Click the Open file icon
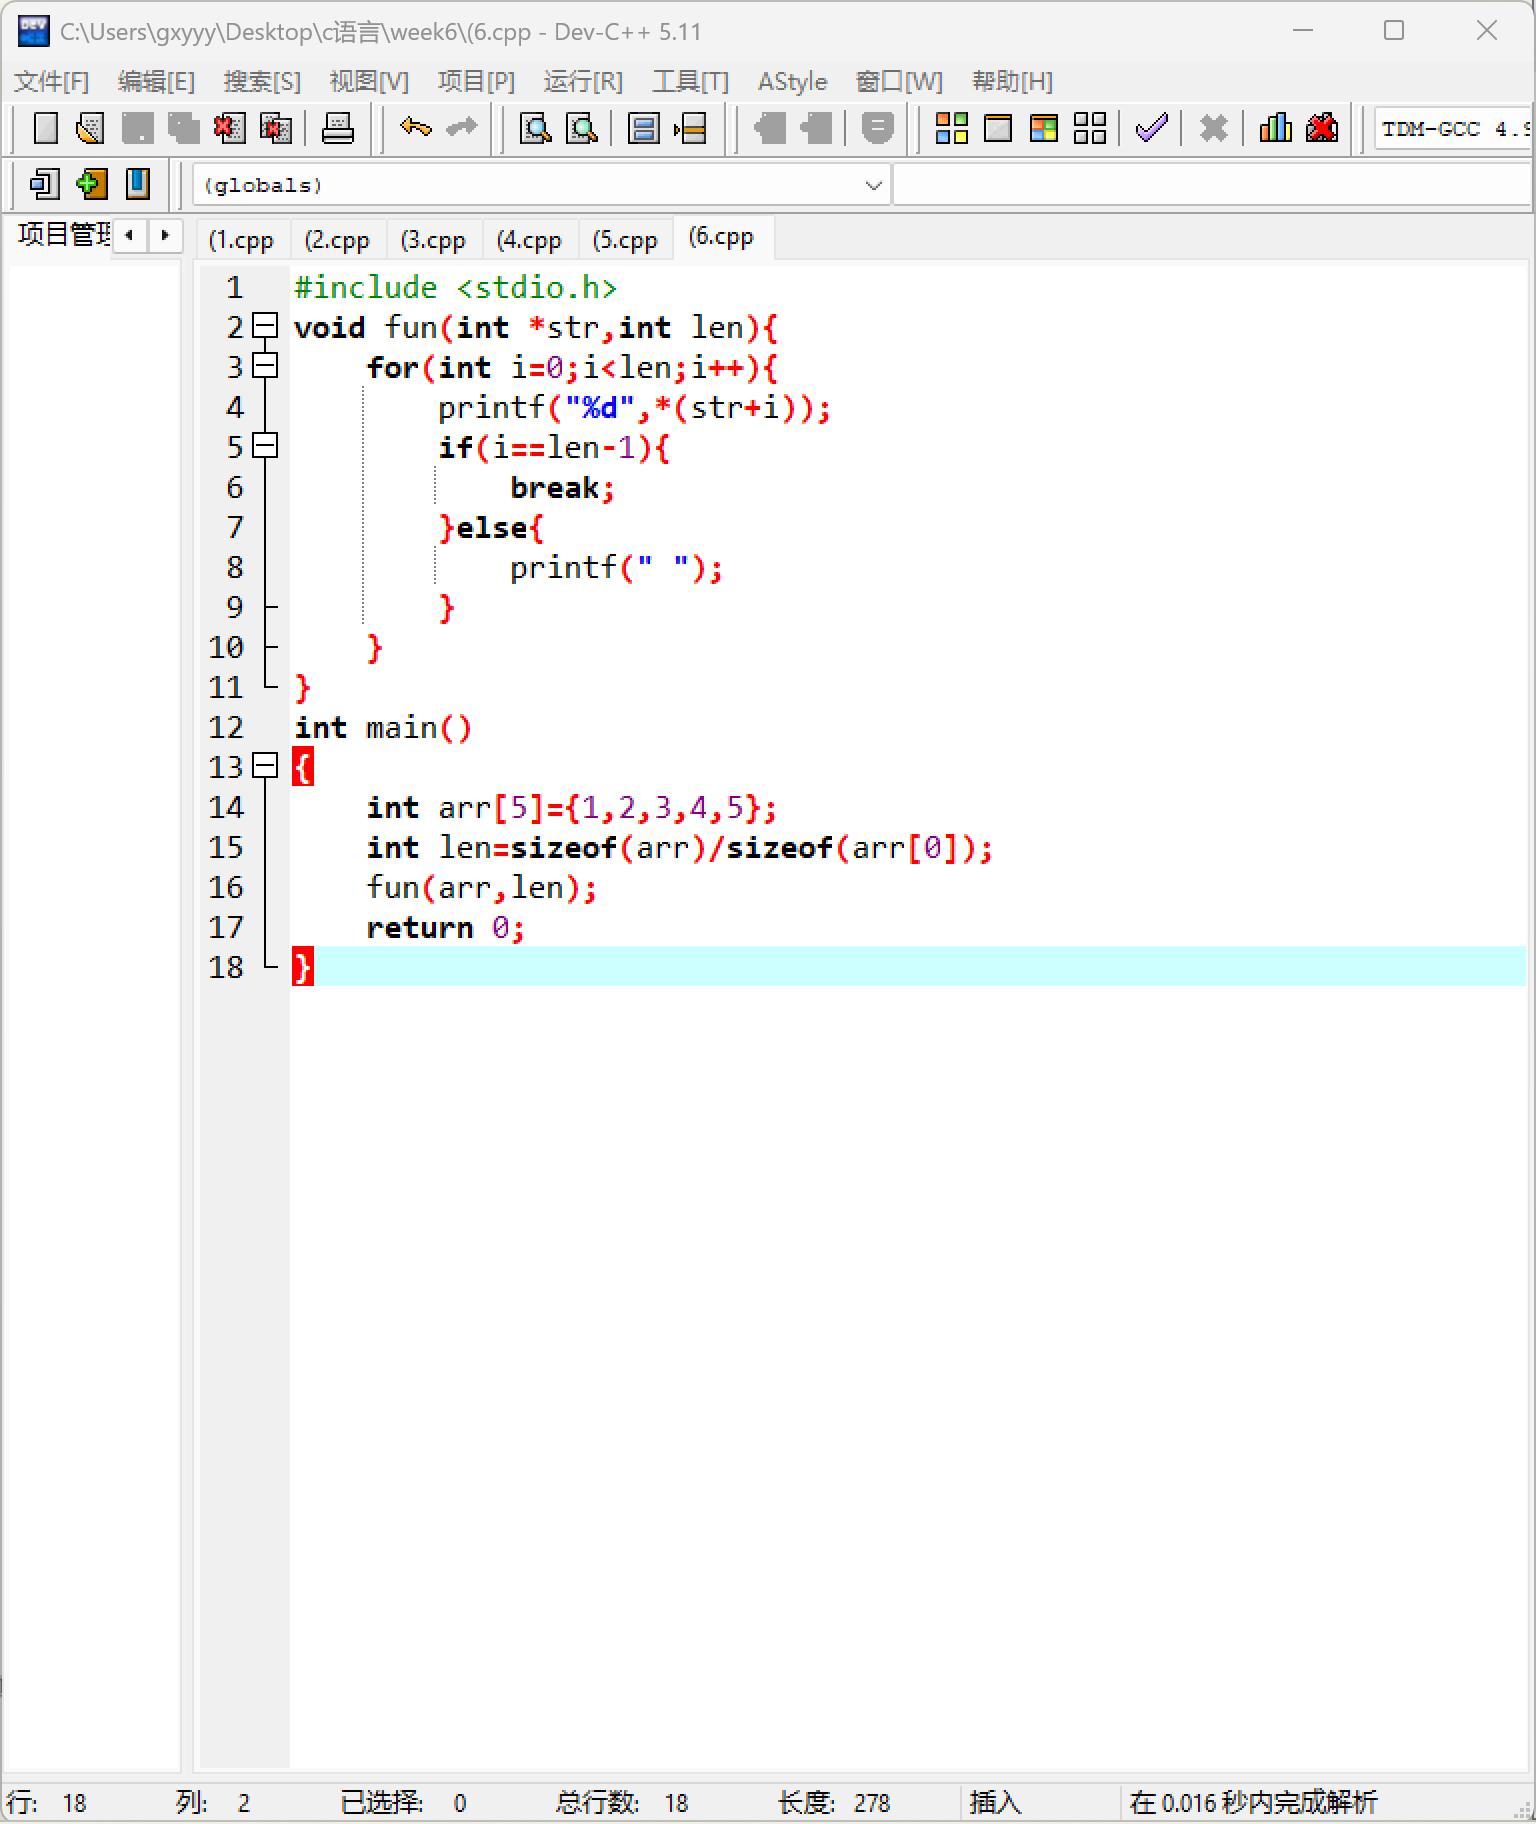Image resolution: width=1536 pixels, height=1824 pixels. 91,128
